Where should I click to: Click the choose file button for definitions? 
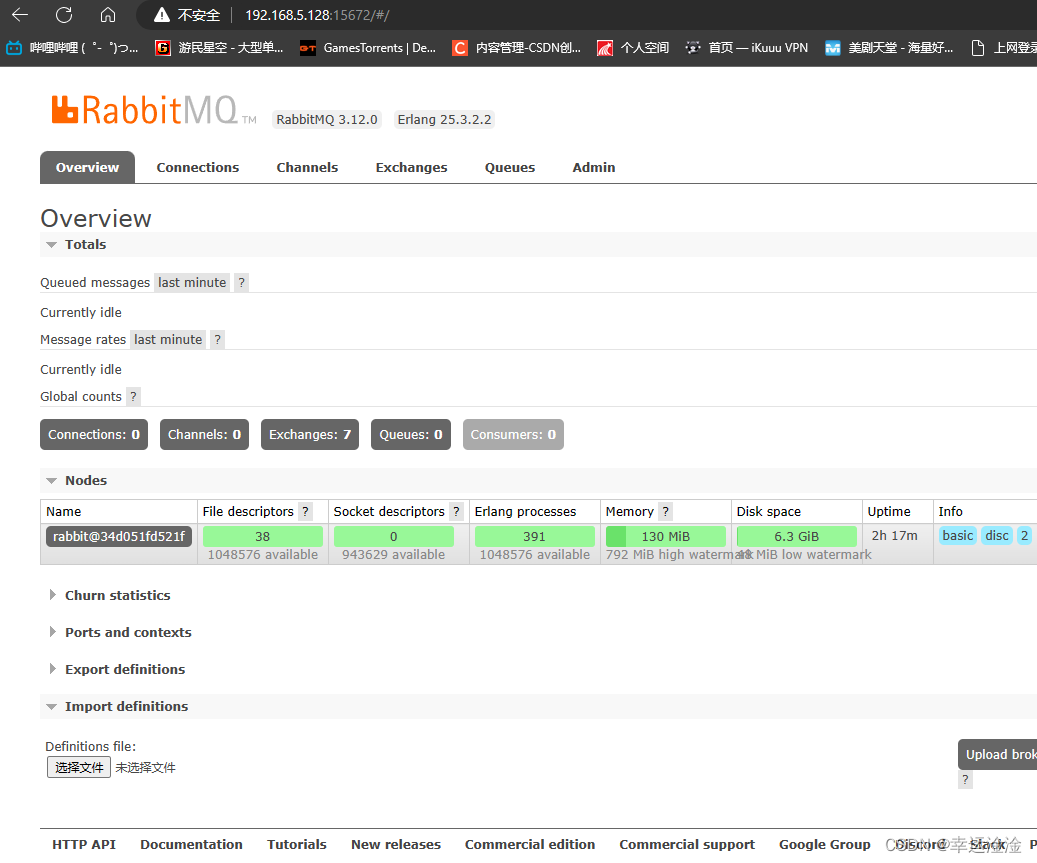79,768
